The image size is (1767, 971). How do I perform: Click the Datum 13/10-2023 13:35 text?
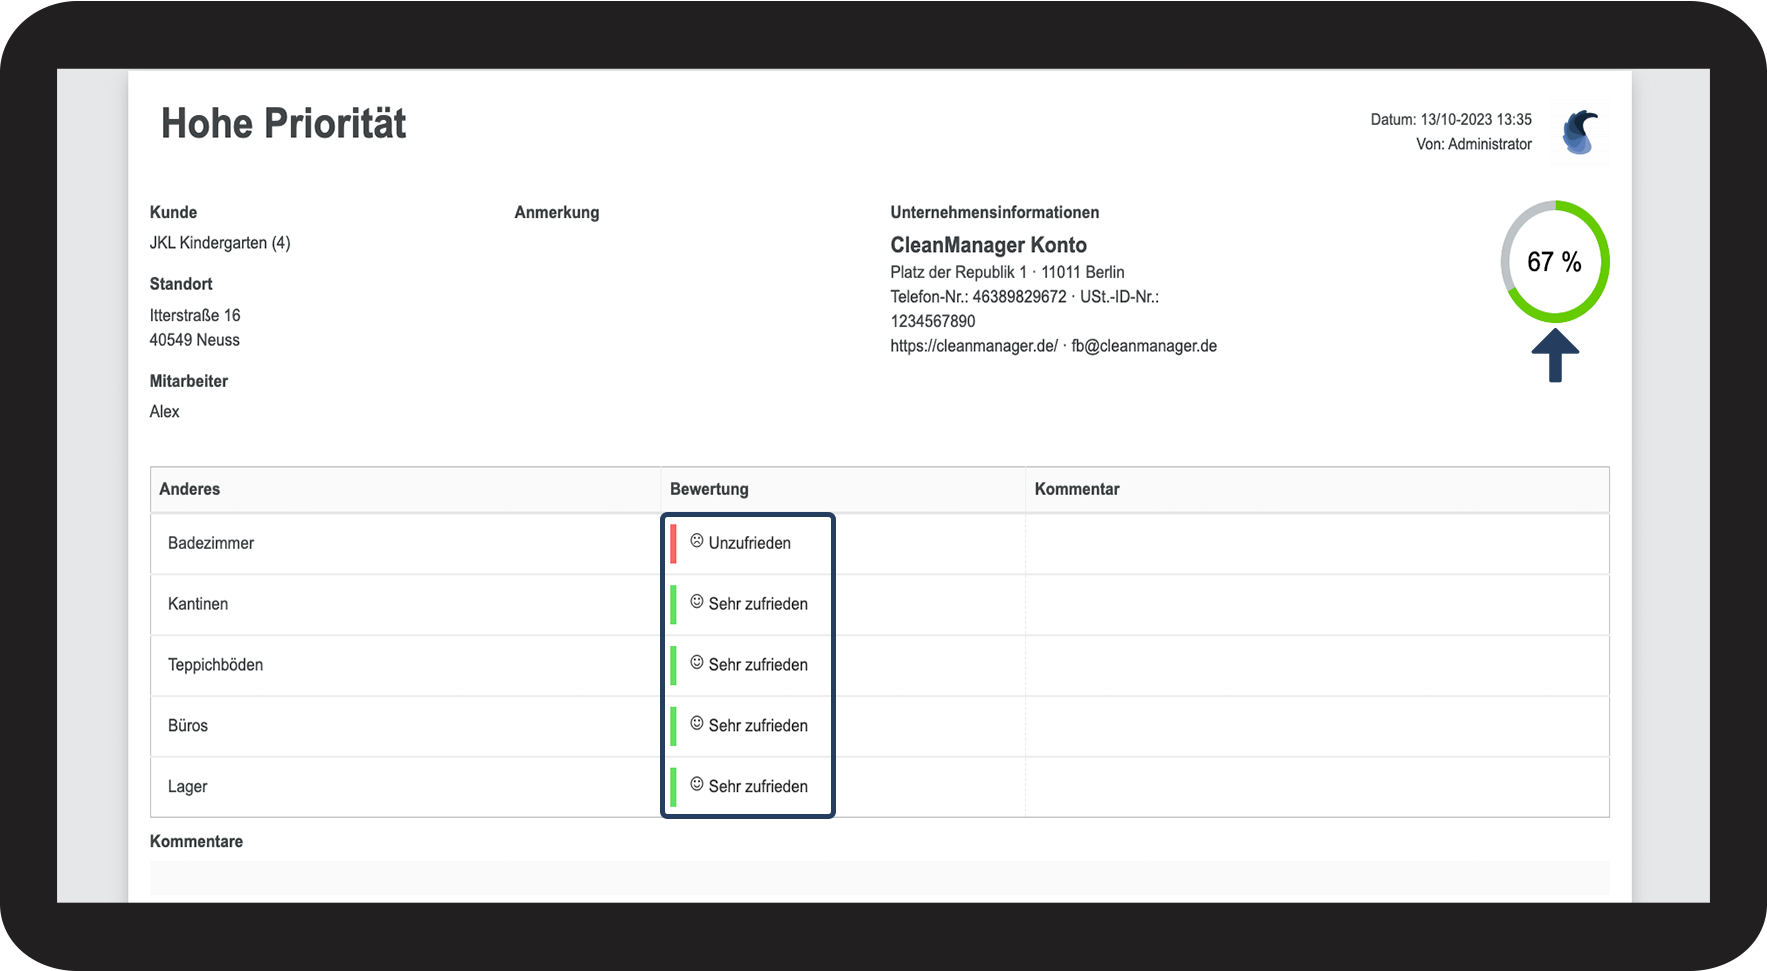click(x=1451, y=119)
